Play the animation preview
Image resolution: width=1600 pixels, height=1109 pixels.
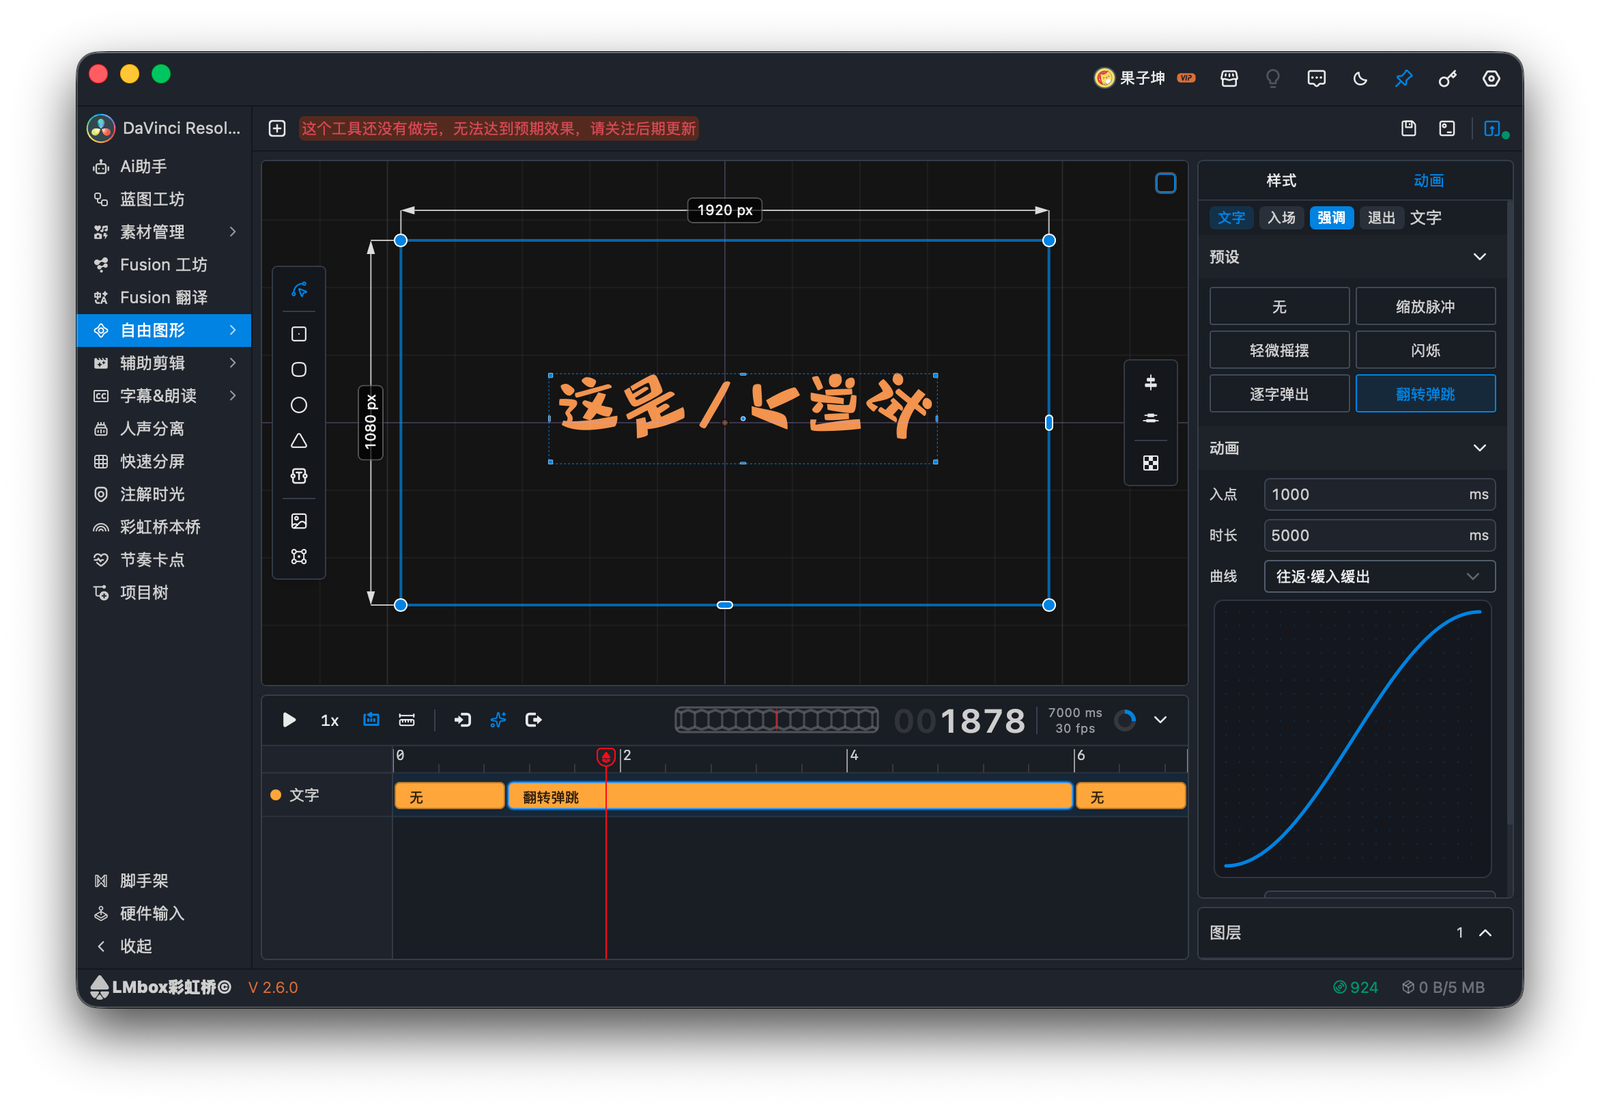(x=289, y=720)
